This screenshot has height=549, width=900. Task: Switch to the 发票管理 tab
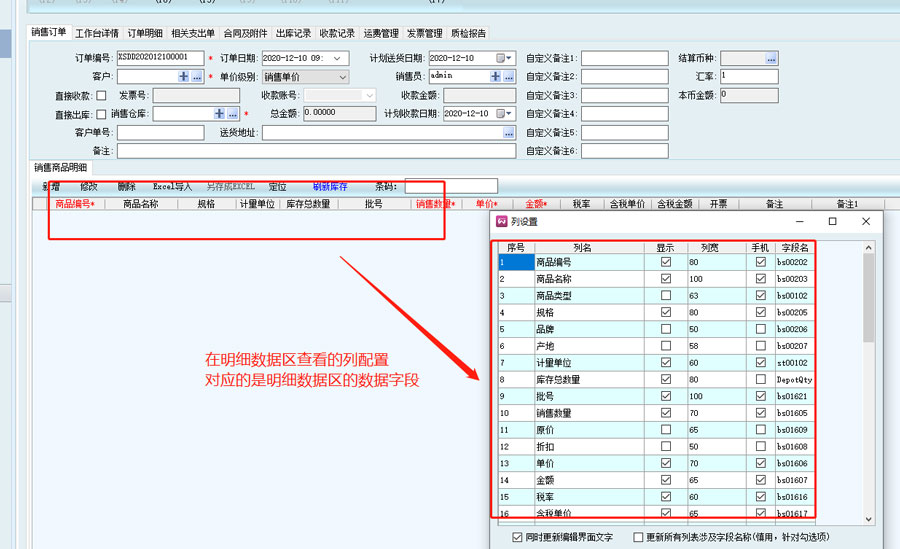(425, 33)
